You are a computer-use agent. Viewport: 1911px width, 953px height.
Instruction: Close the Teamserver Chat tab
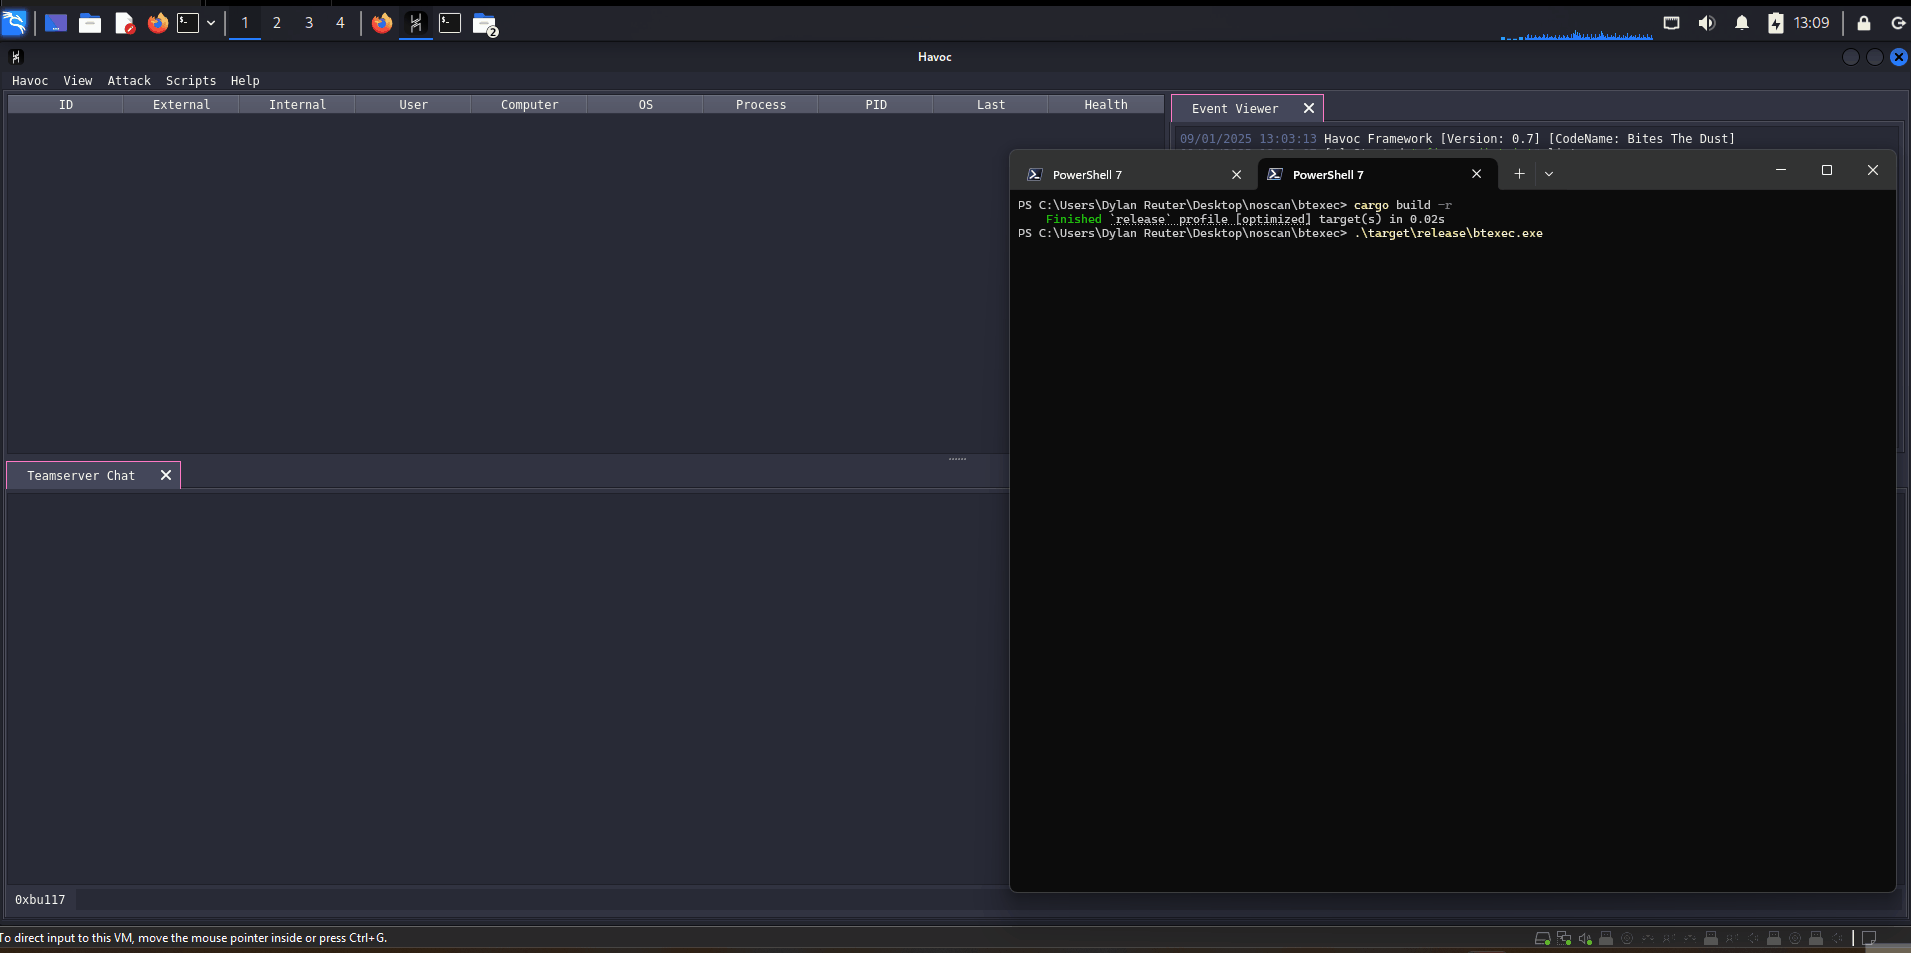tap(166, 476)
